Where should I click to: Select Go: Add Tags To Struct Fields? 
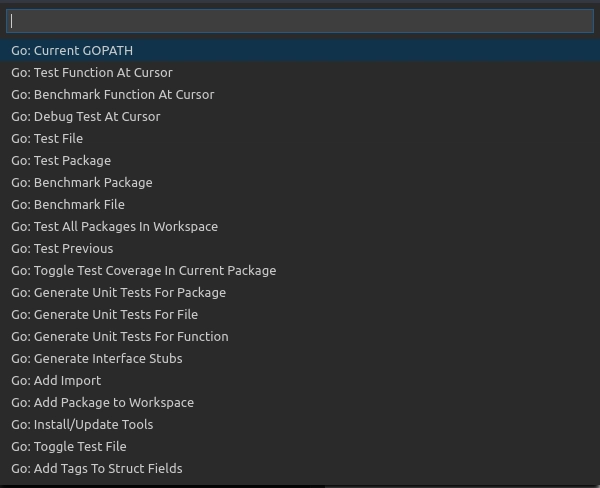pyautogui.click(x=300, y=468)
